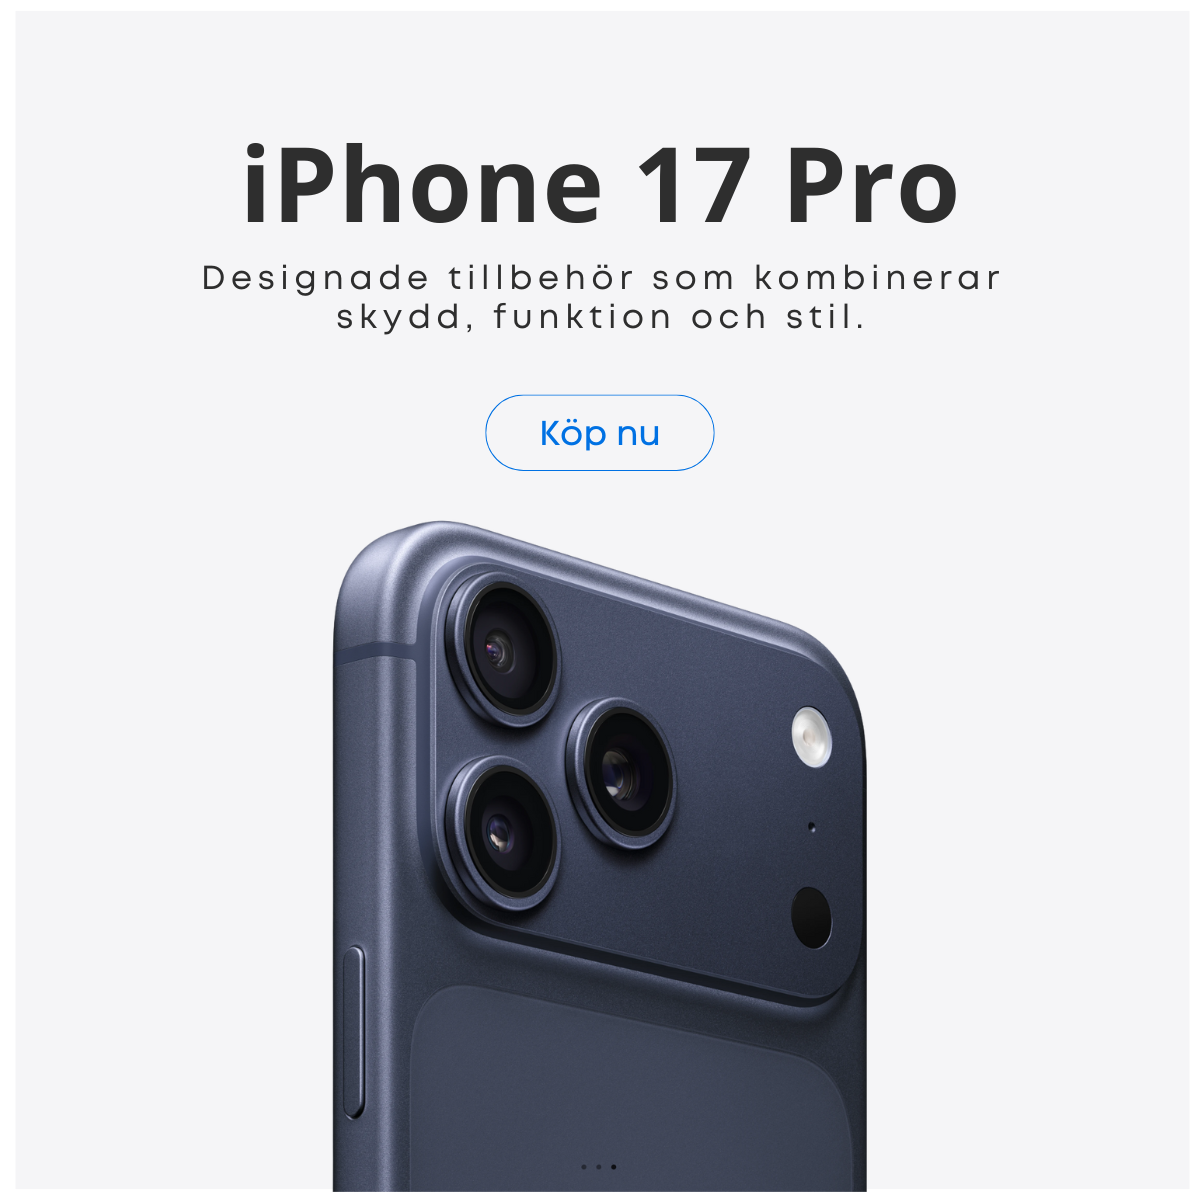Click the bottom-left camera lens

click(x=503, y=832)
